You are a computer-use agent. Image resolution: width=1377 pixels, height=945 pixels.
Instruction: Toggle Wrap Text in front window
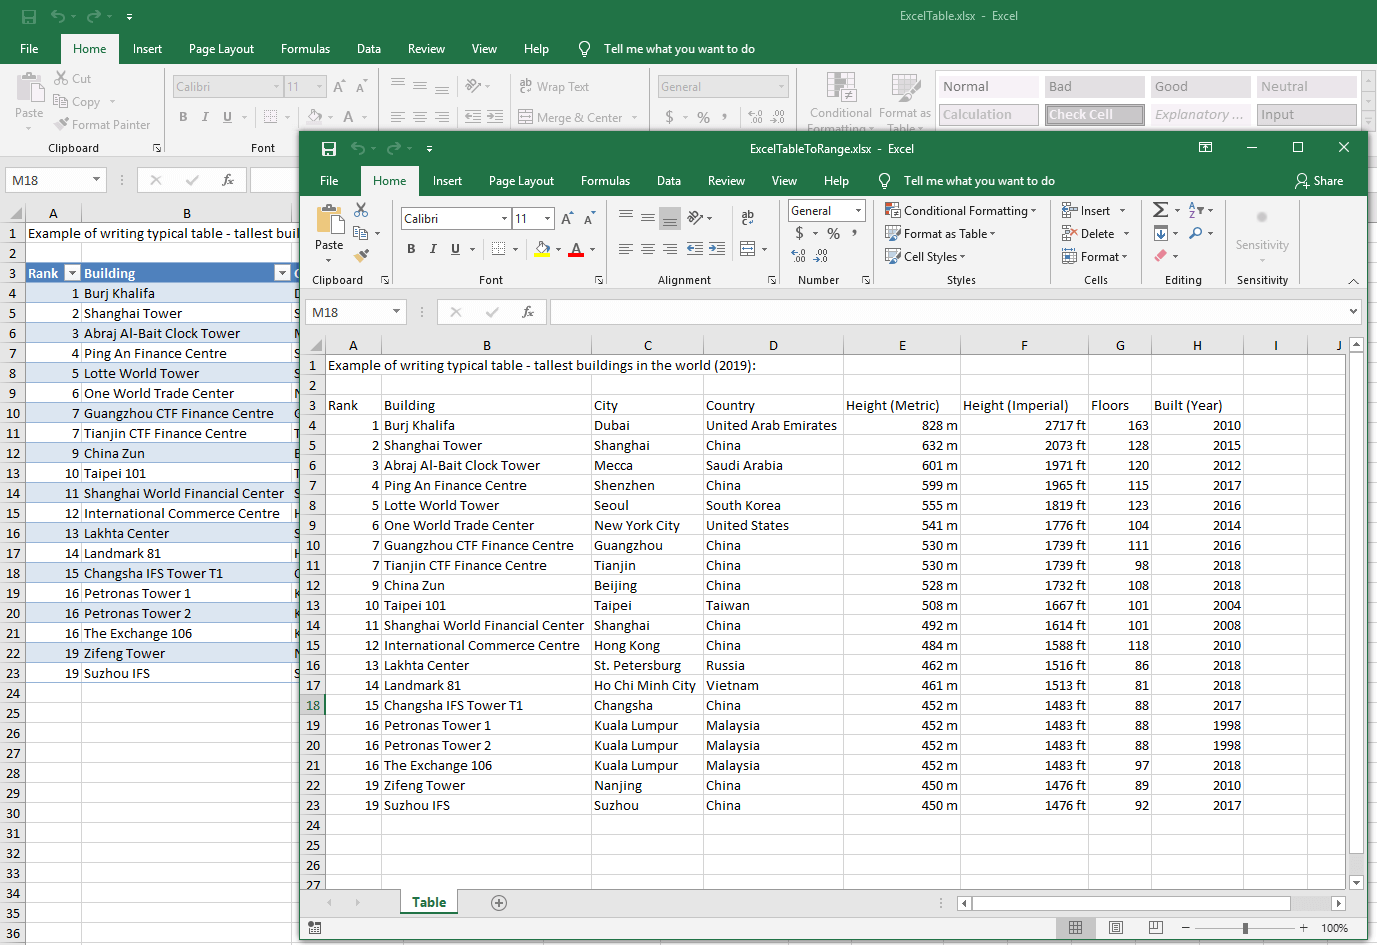point(747,218)
